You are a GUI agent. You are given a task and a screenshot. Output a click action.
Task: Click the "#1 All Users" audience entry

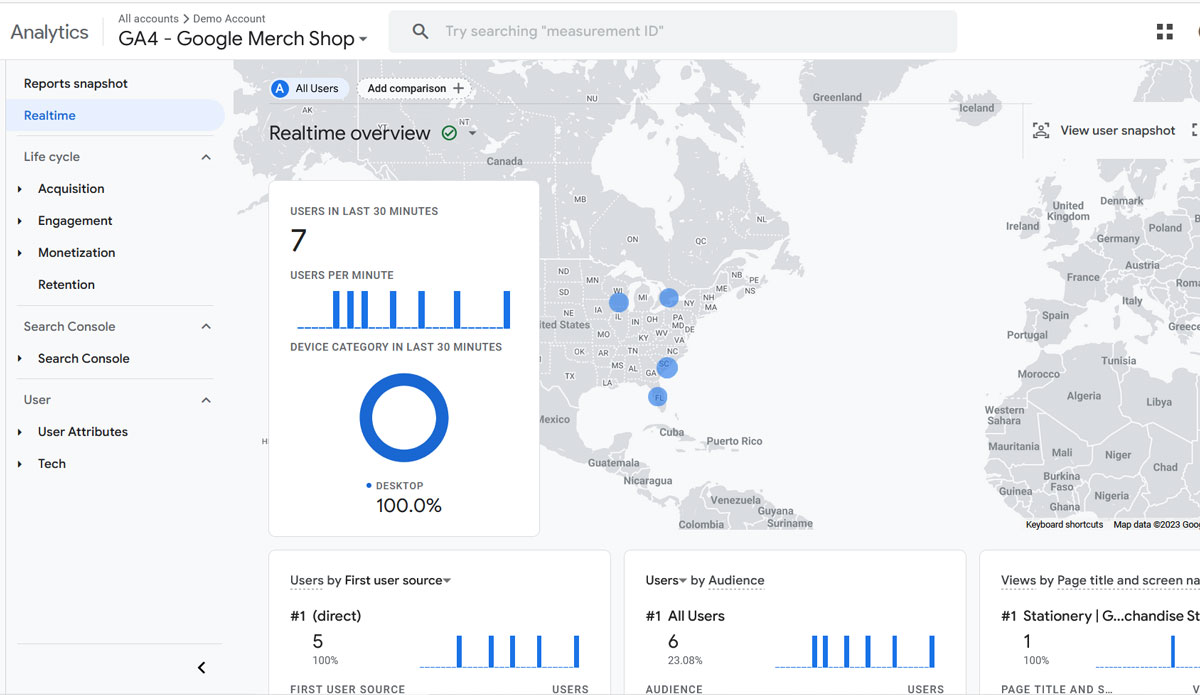click(685, 616)
